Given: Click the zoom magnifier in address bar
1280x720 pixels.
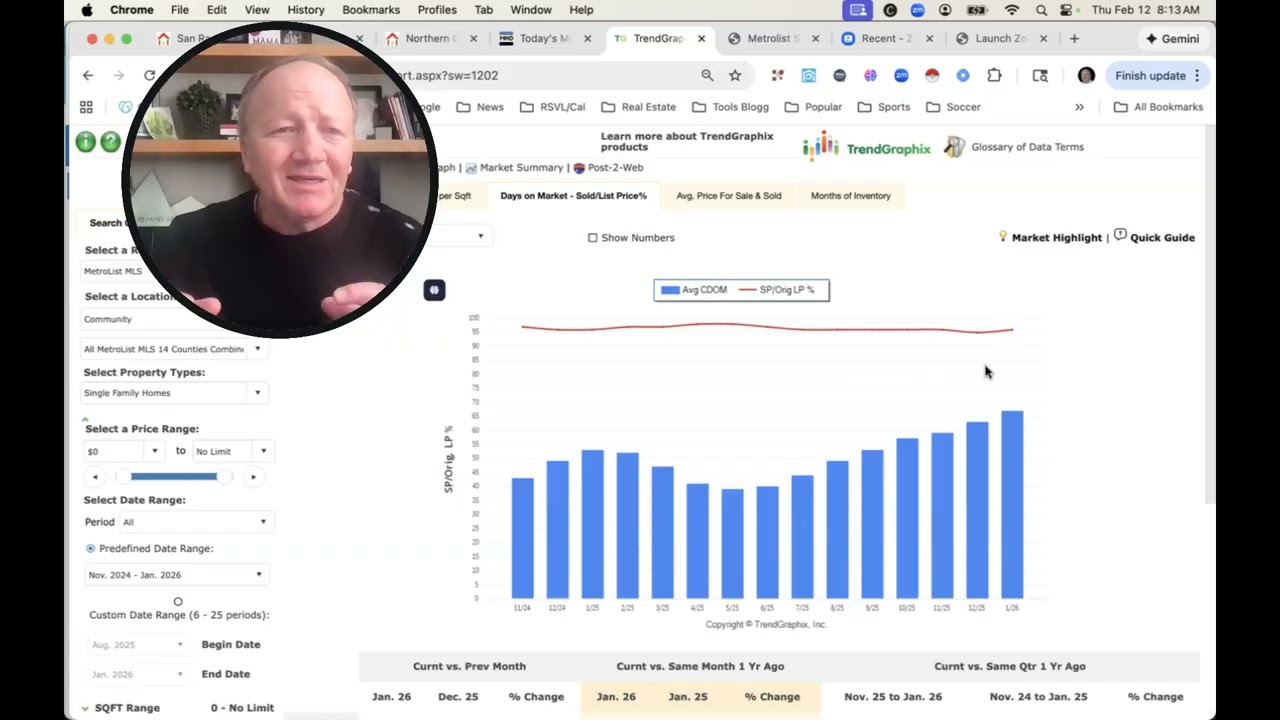Looking at the screenshot, I should pyautogui.click(x=707, y=75).
